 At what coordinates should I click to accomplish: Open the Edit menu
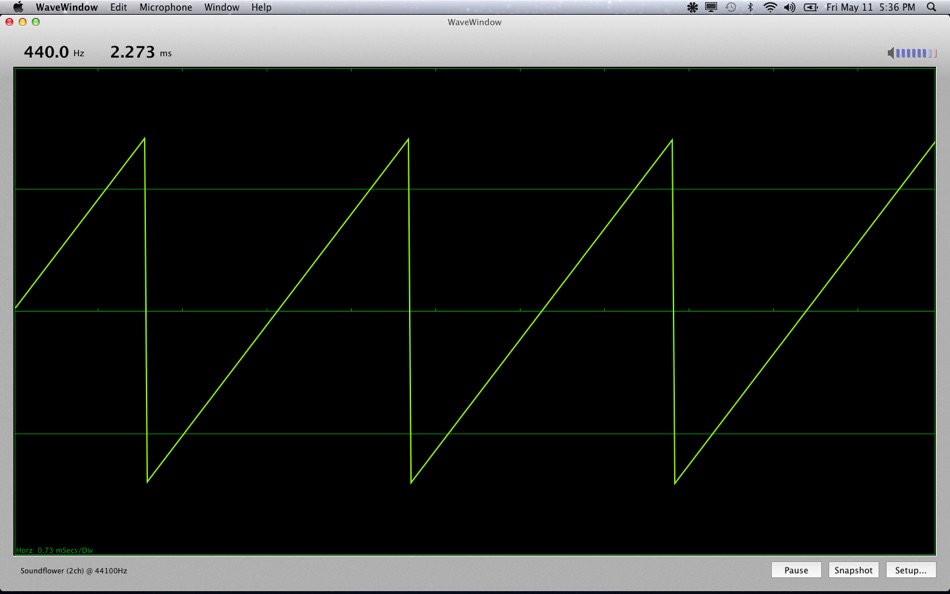tap(118, 7)
